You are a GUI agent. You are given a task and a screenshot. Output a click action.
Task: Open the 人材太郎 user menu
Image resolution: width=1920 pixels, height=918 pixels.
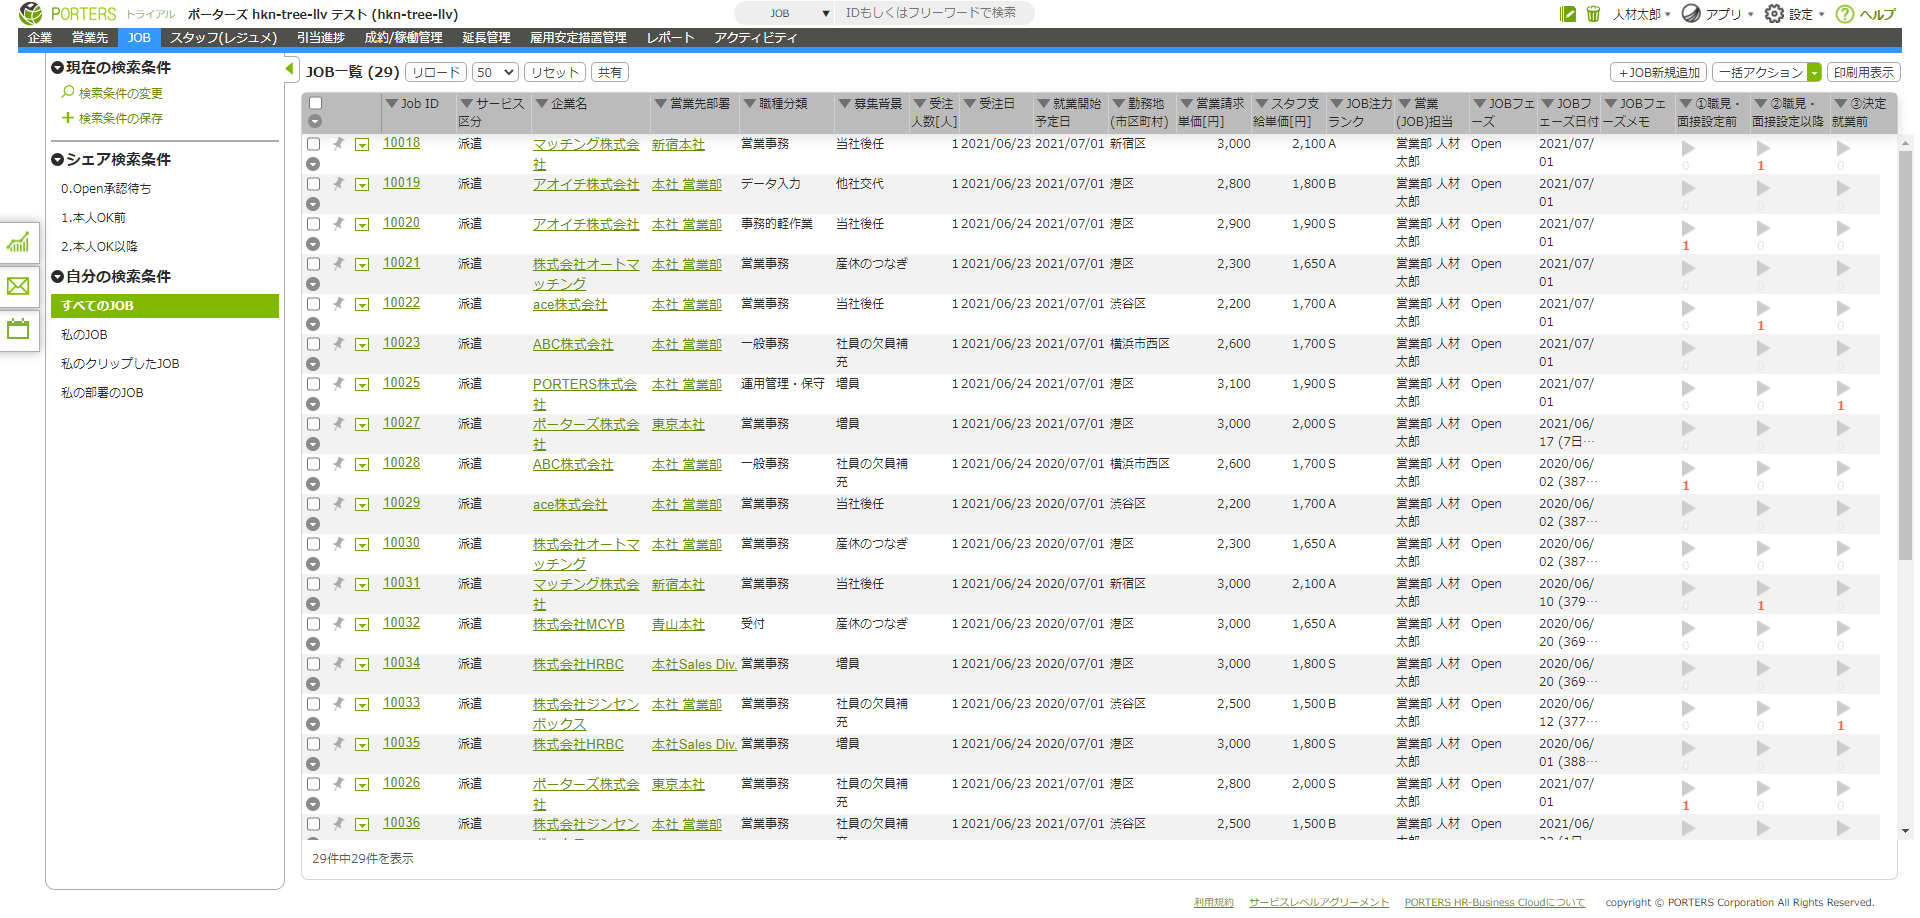click(1641, 14)
